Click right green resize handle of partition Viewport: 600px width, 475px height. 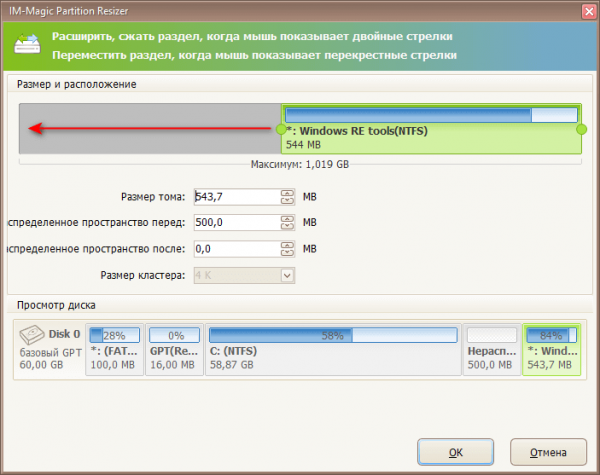coord(581,129)
